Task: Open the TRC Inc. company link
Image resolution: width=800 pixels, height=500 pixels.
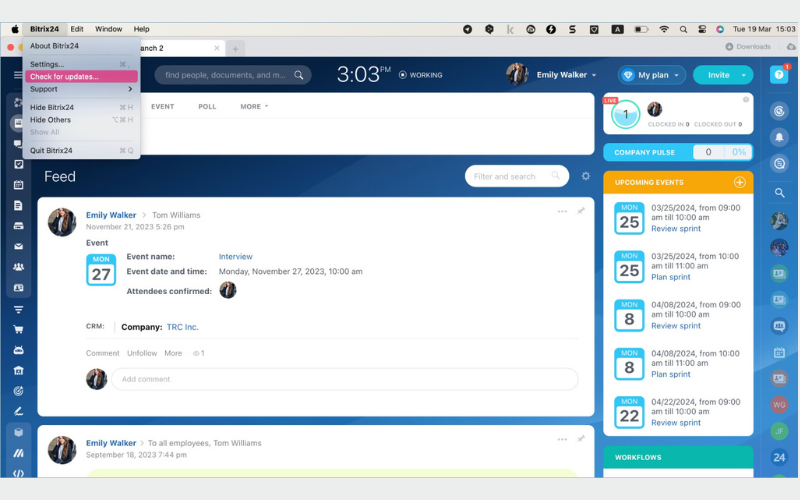Action: click(183, 327)
